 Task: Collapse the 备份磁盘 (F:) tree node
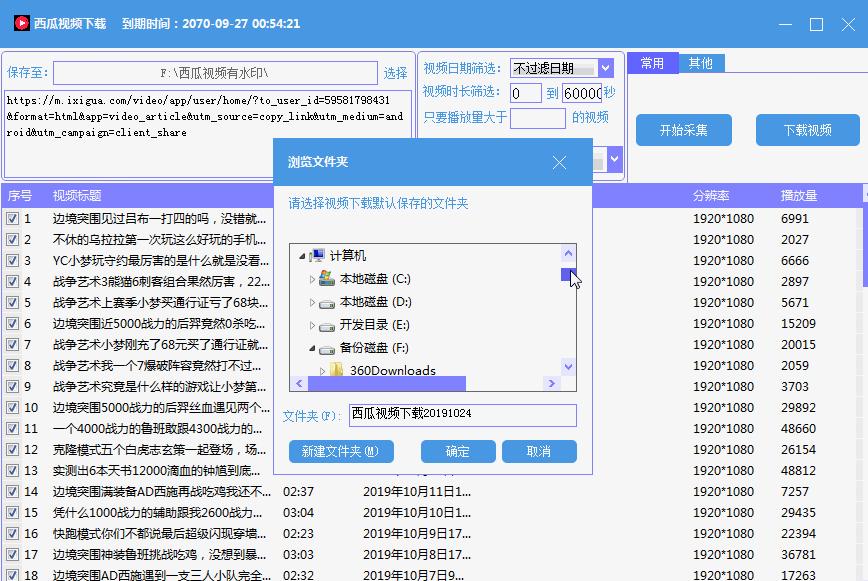tap(312, 348)
